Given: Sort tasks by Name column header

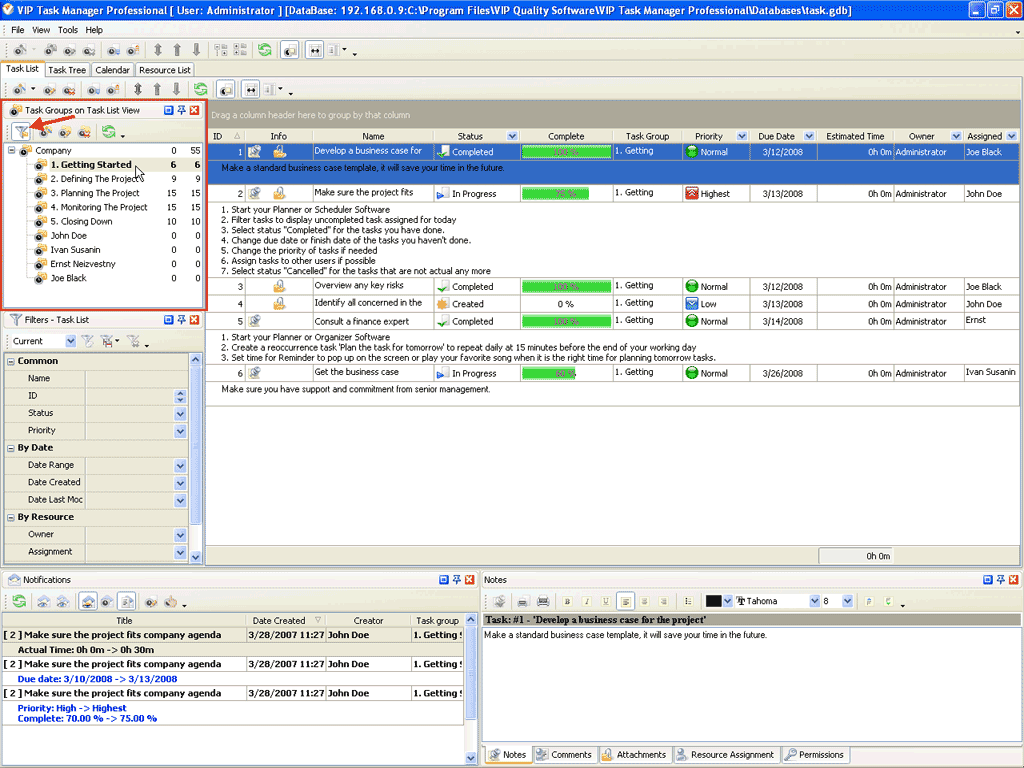Looking at the screenshot, I should point(373,136).
